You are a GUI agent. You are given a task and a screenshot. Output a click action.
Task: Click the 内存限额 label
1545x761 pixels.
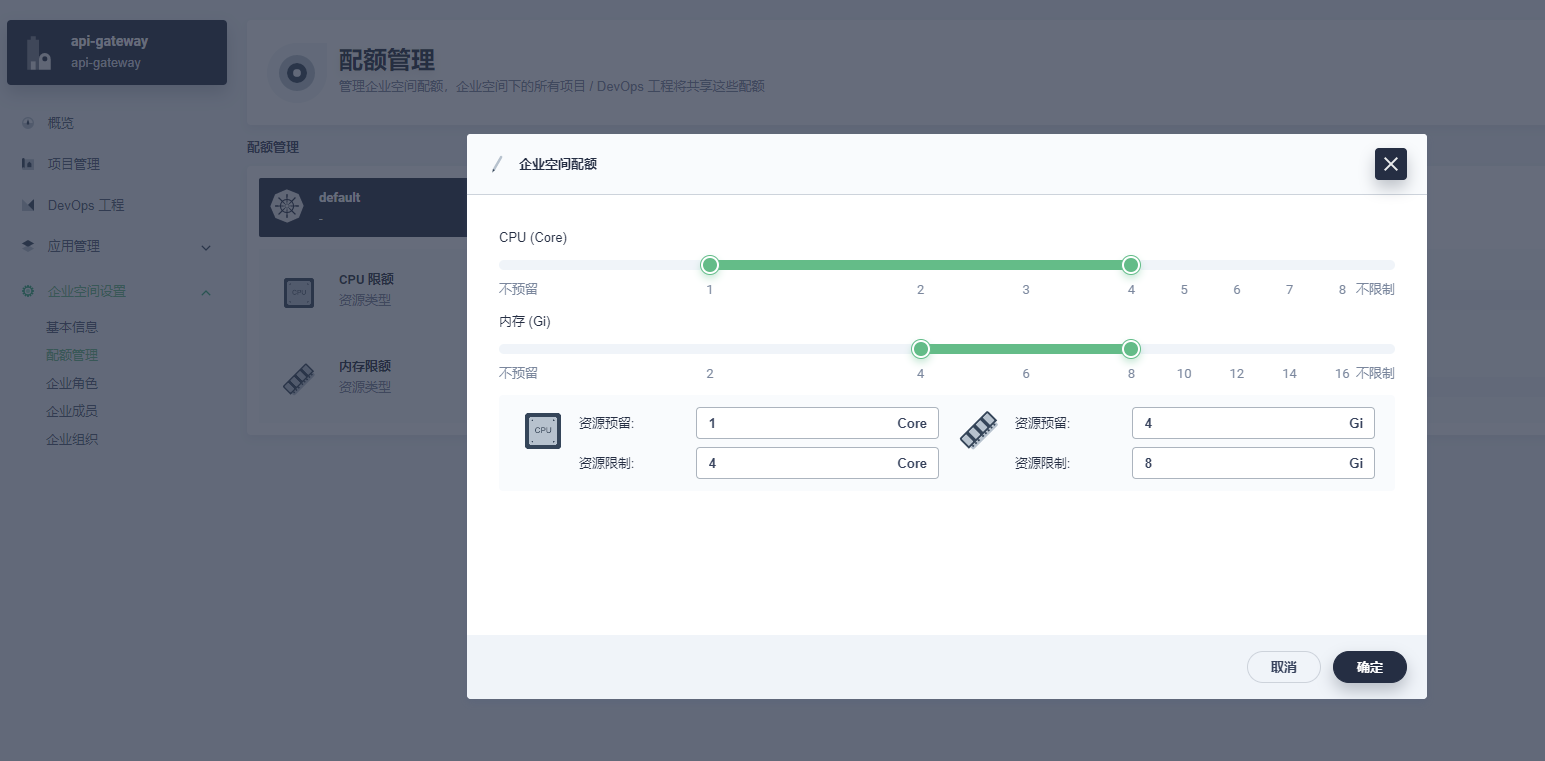click(x=365, y=367)
